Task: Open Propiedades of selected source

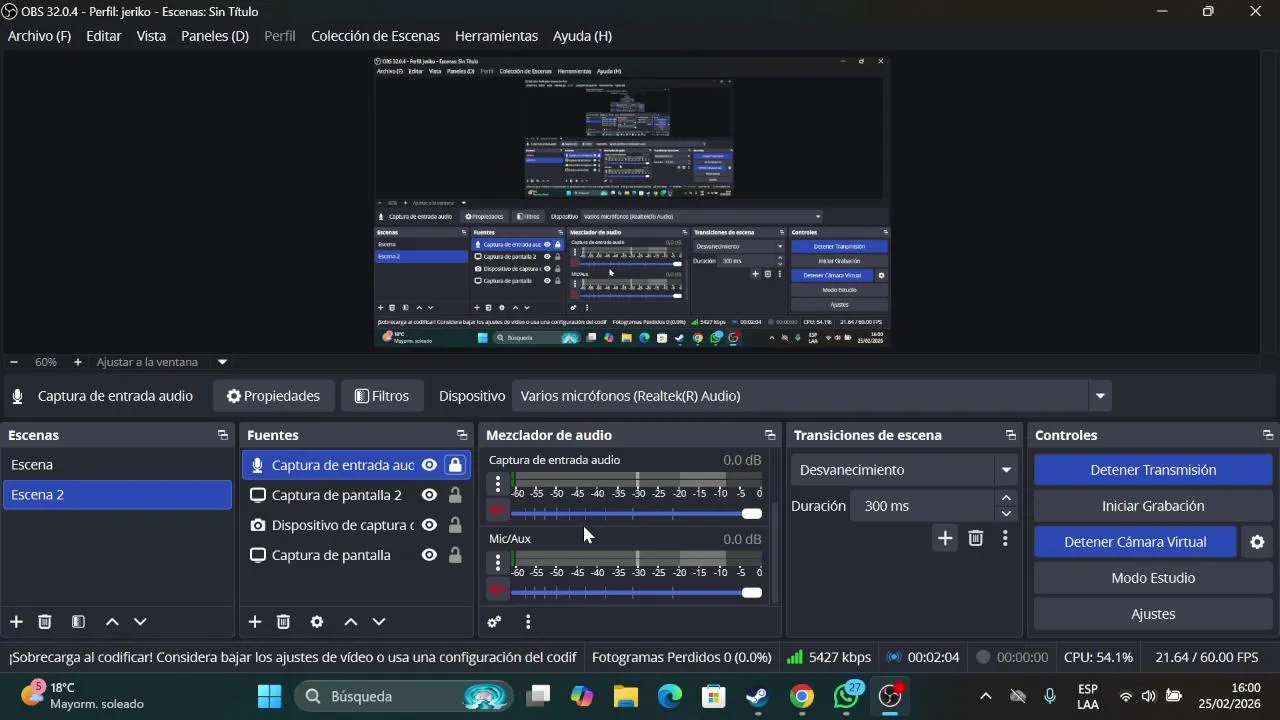Action: coord(273,396)
